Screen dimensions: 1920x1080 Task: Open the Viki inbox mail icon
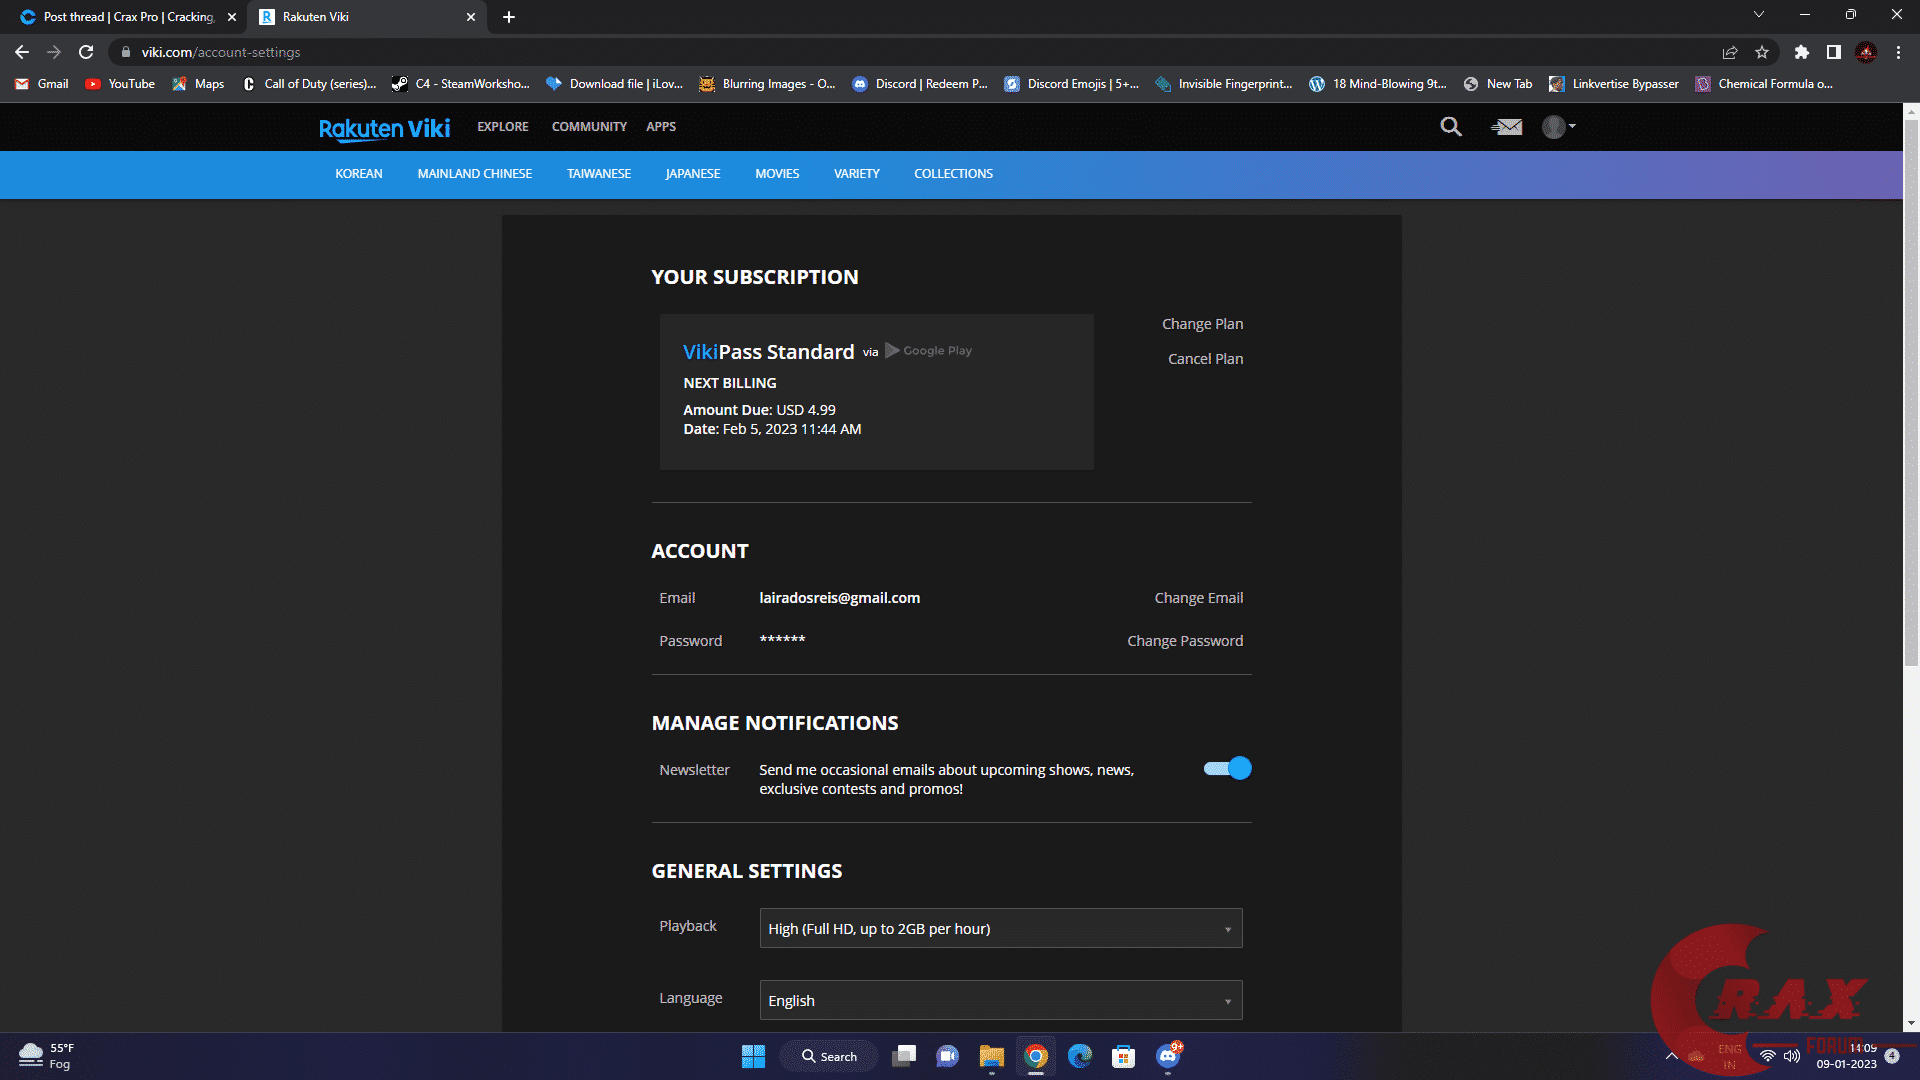point(1506,127)
